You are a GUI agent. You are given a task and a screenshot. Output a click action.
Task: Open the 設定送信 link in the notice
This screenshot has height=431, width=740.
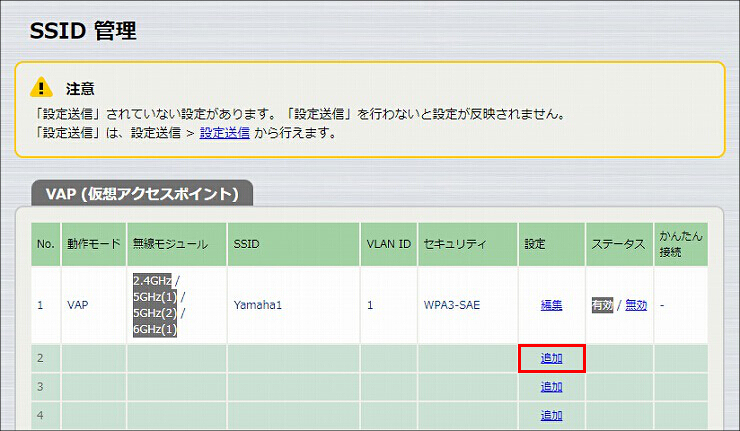(x=225, y=133)
